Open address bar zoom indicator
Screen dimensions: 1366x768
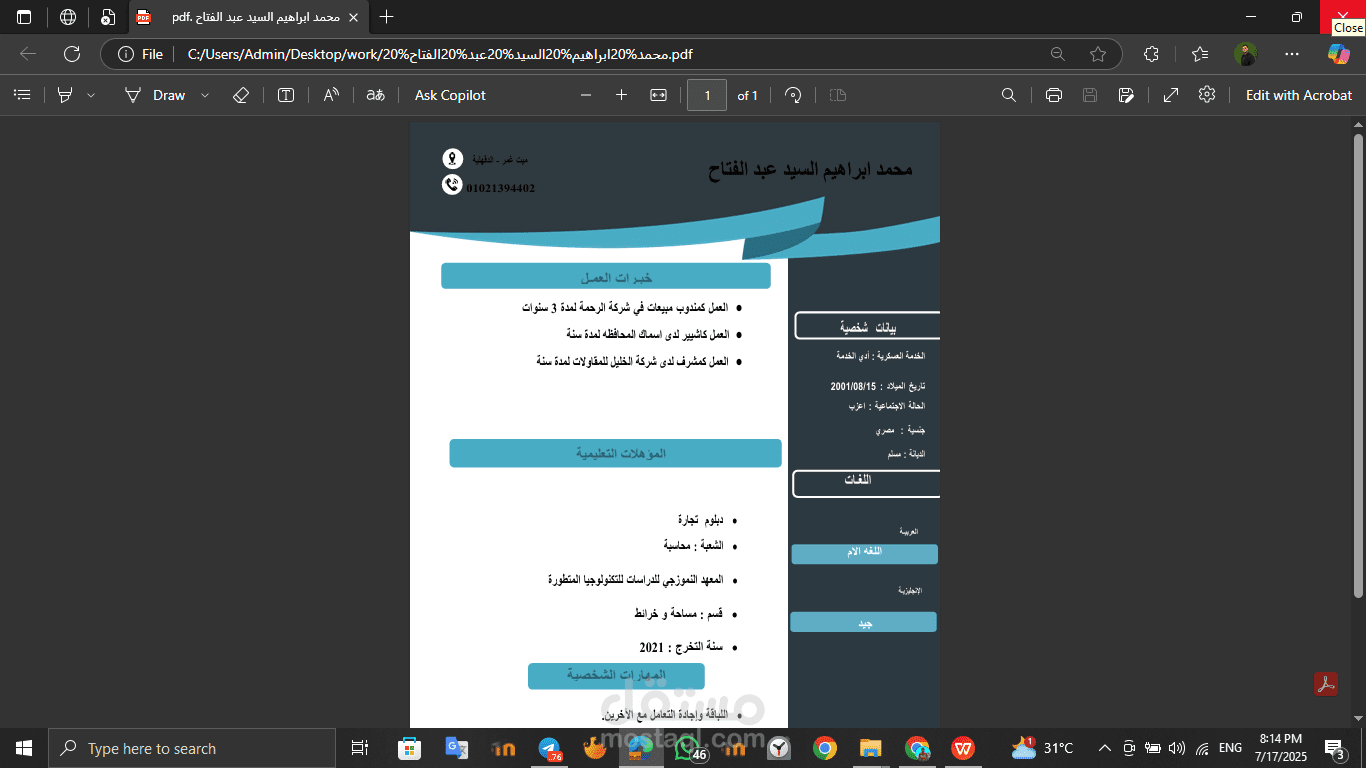tap(1058, 54)
